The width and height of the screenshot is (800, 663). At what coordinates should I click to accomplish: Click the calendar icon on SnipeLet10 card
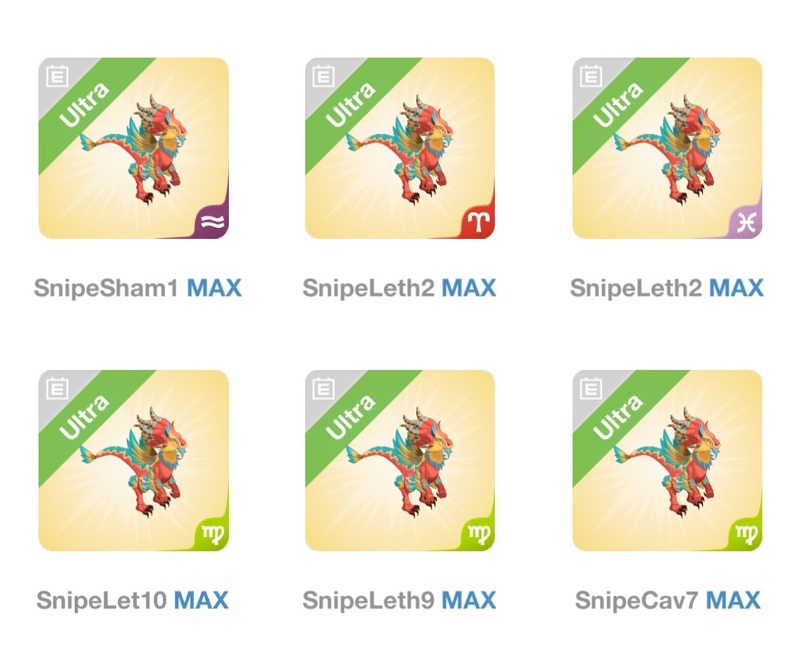tap(57, 389)
